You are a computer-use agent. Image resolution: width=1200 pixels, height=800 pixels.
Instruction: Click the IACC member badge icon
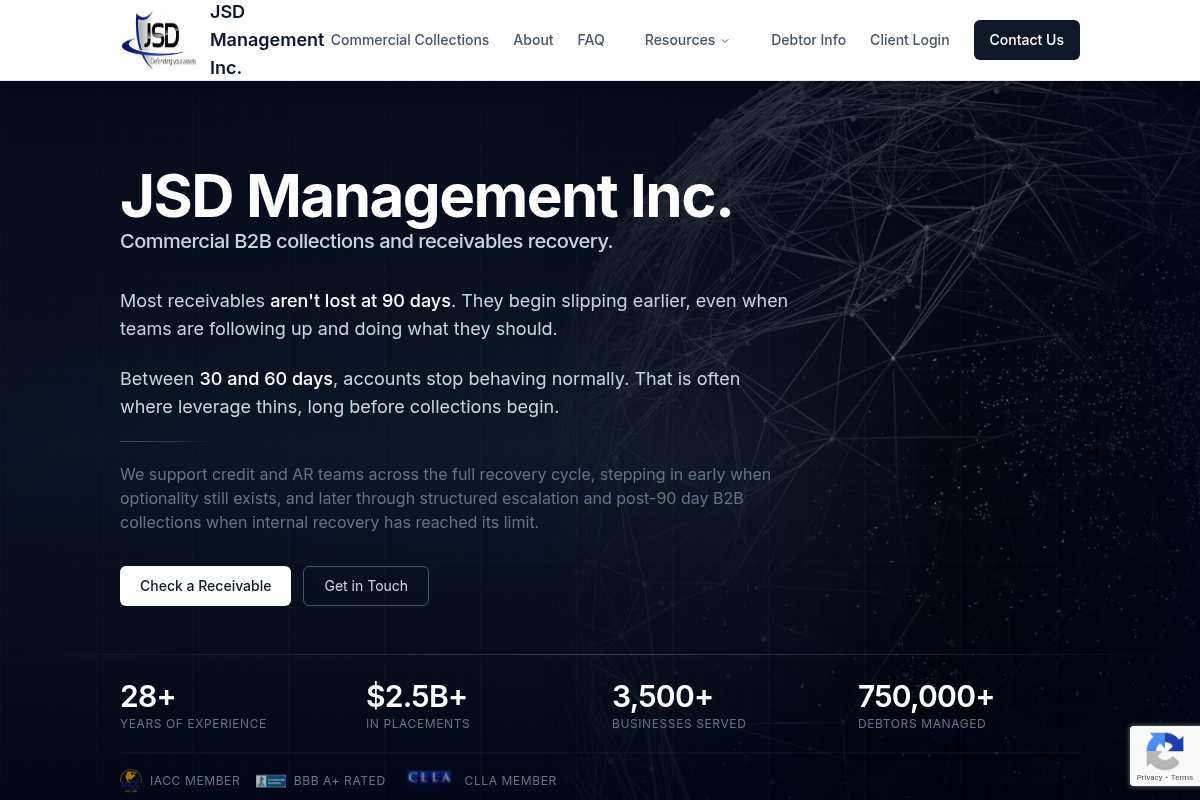click(x=131, y=780)
